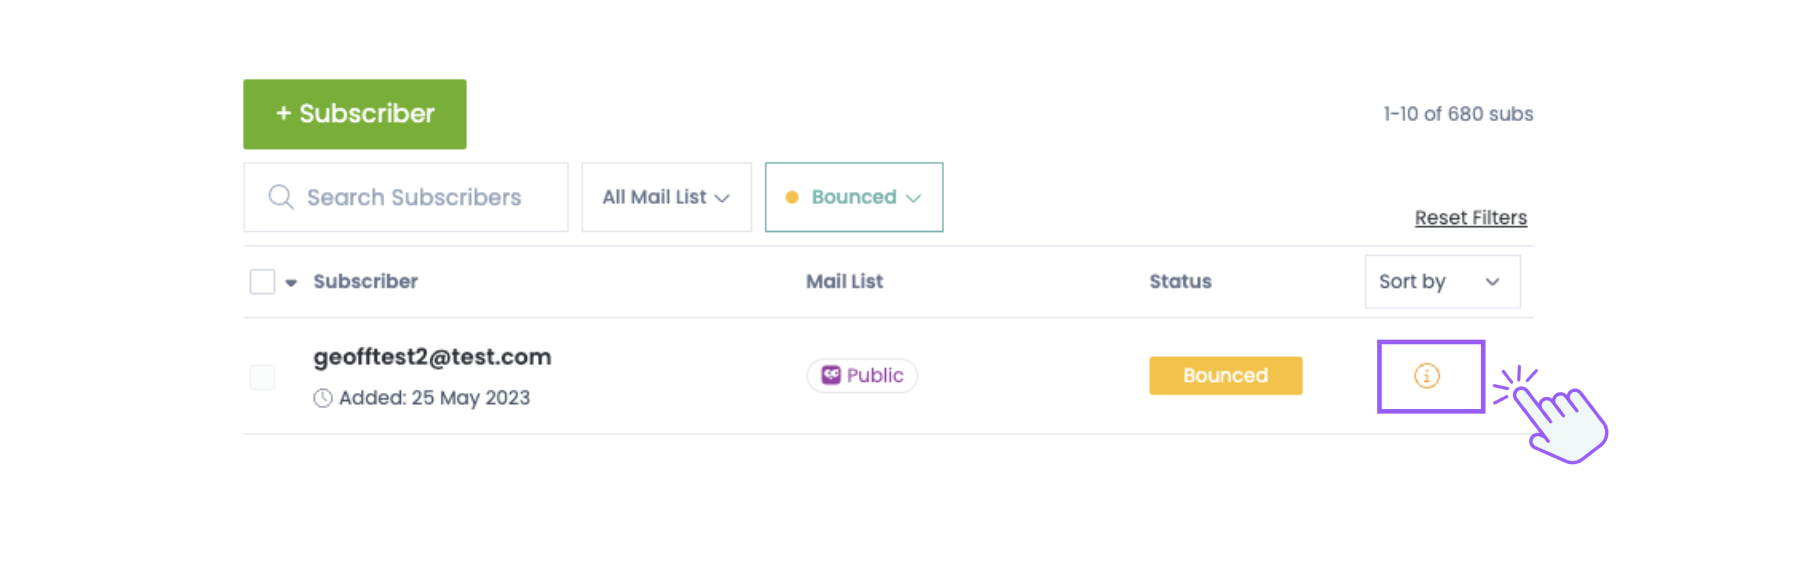Click the Subscriber column header

[x=365, y=282]
